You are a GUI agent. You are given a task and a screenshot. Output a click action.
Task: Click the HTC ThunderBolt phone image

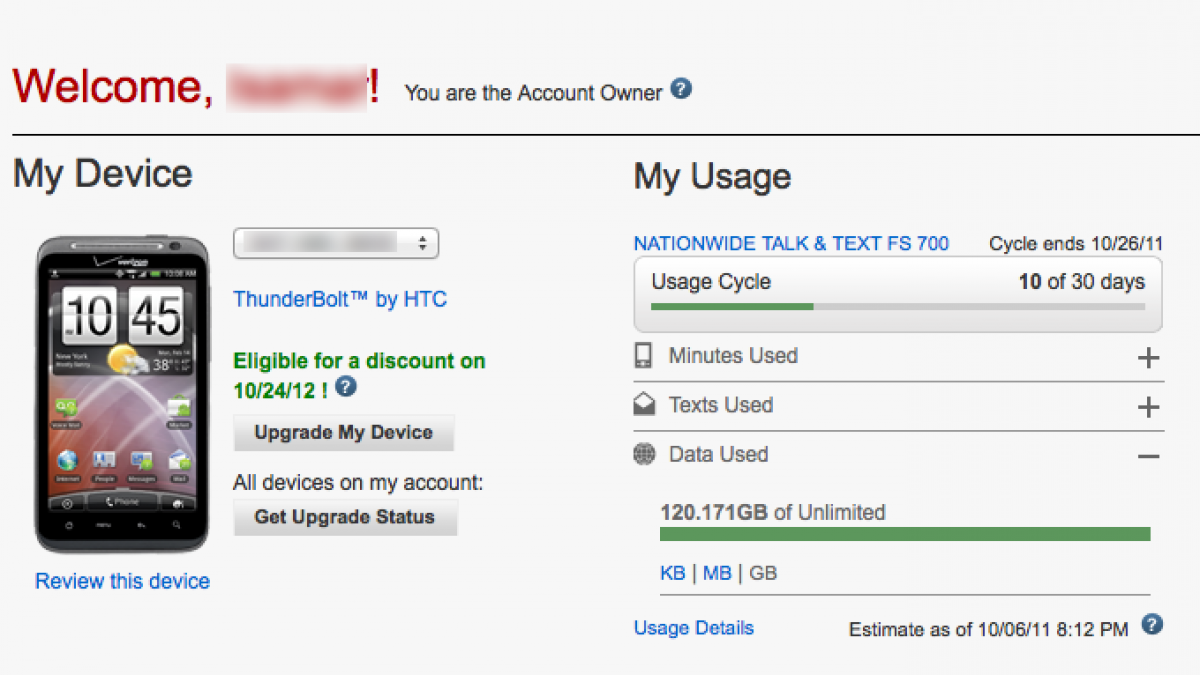[122, 394]
